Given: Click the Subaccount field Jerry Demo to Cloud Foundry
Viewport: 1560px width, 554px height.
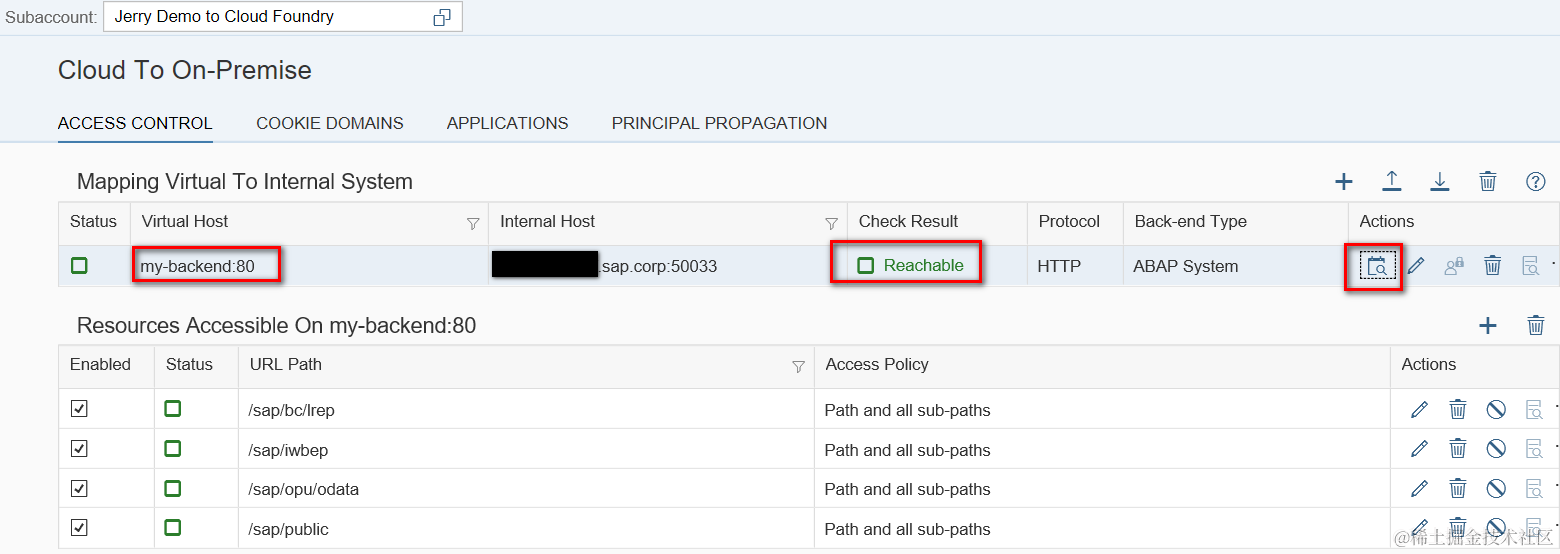Looking at the screenshot, I should 283,17.
